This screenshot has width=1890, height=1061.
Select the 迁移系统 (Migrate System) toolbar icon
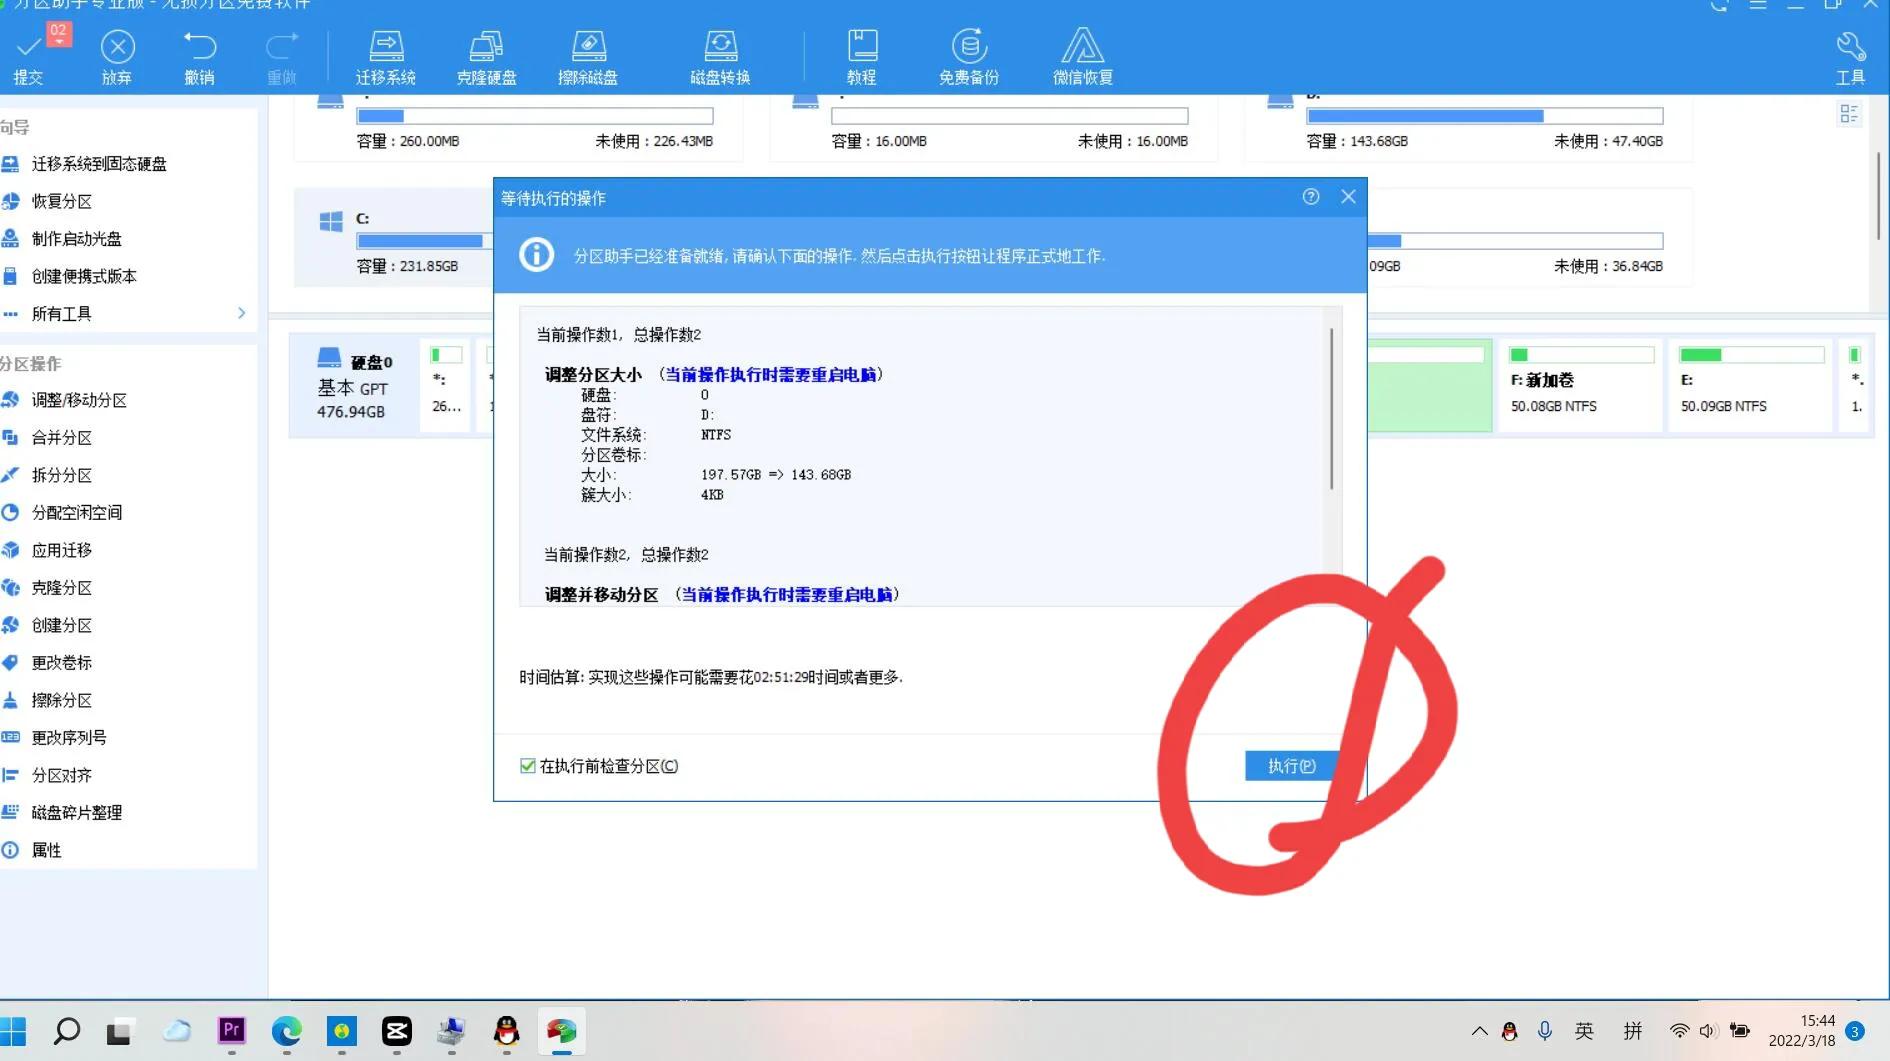coord(386,55)
